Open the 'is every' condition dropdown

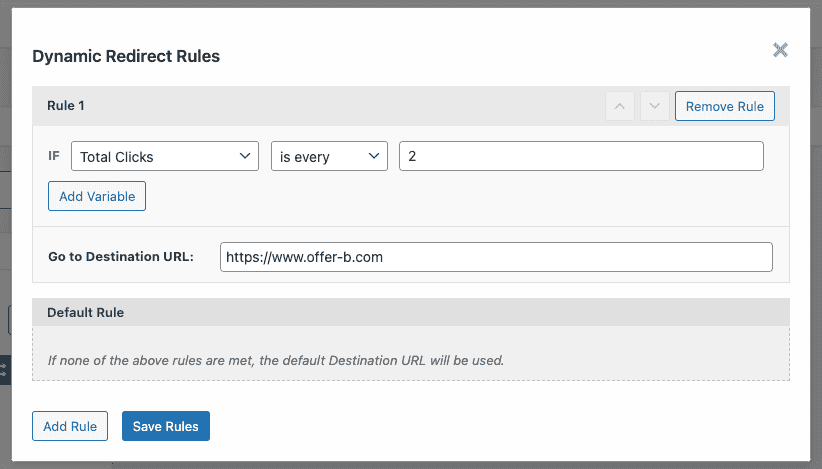coord(329,156)
